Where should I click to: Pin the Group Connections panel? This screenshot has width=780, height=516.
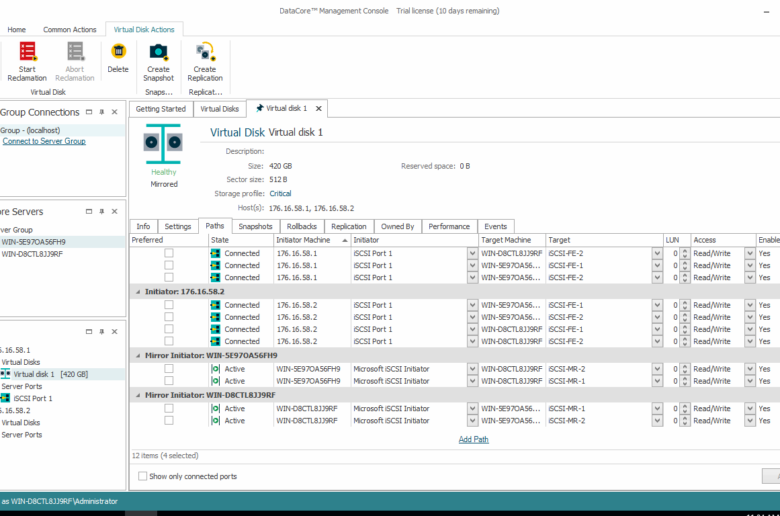click(x=101, y=112)
